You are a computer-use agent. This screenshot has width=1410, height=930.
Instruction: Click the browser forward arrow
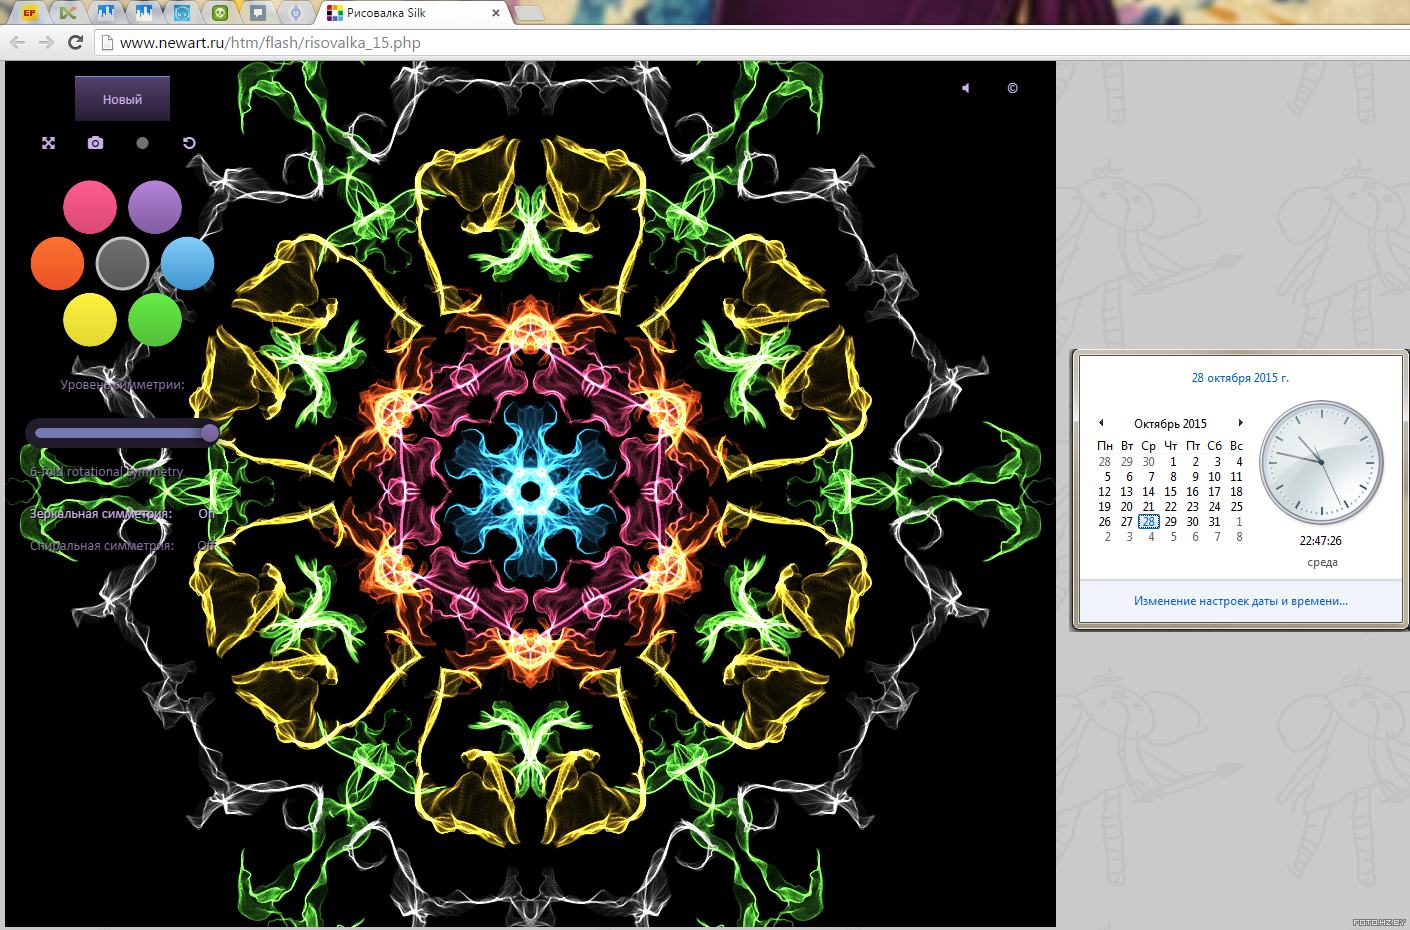(x=46, y=42)
